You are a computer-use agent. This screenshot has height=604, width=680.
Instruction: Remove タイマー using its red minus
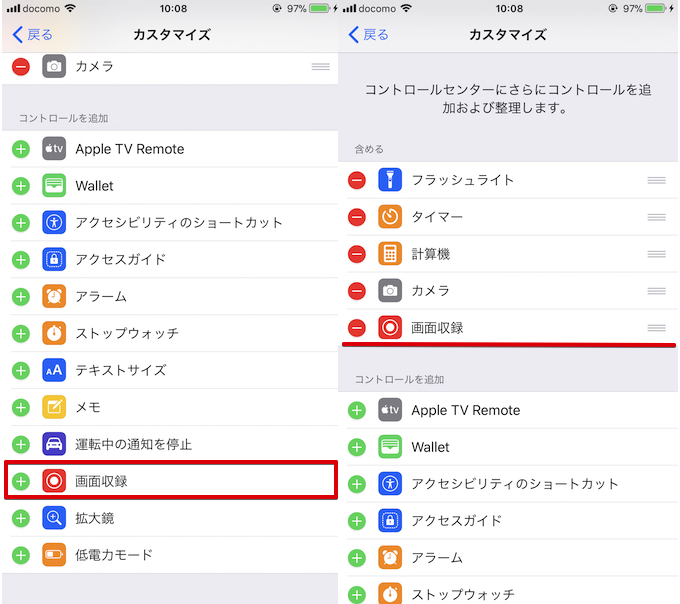(357, 217)
